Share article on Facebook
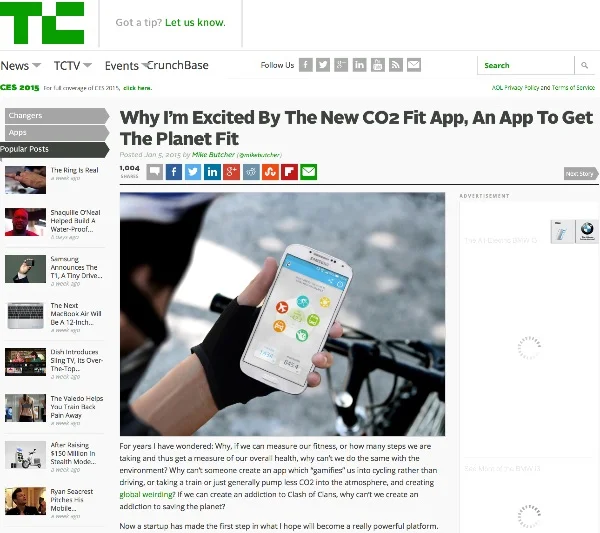Image resolution: width=600 pixels, height=533 pixels. click(x=174, y=172)
